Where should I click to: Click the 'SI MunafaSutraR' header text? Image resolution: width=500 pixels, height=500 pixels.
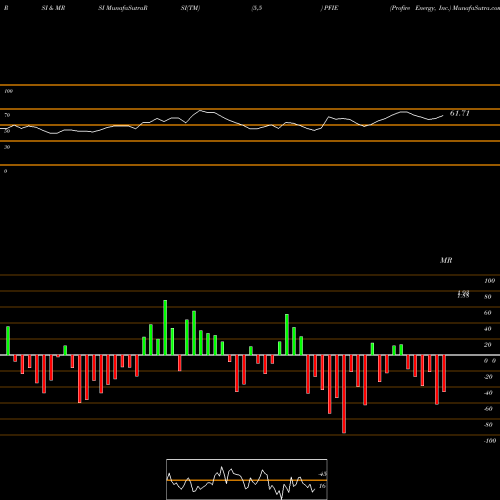pos(123,8)
